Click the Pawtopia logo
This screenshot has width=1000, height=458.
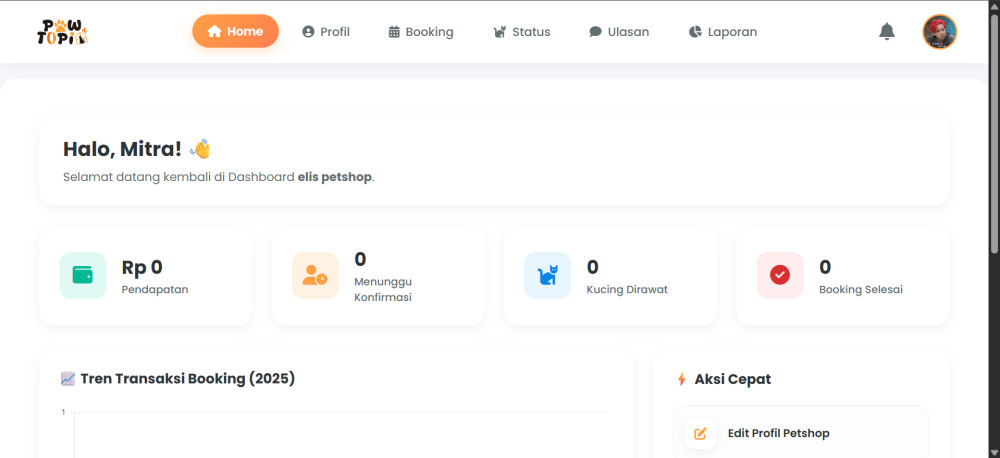point(61,32)
